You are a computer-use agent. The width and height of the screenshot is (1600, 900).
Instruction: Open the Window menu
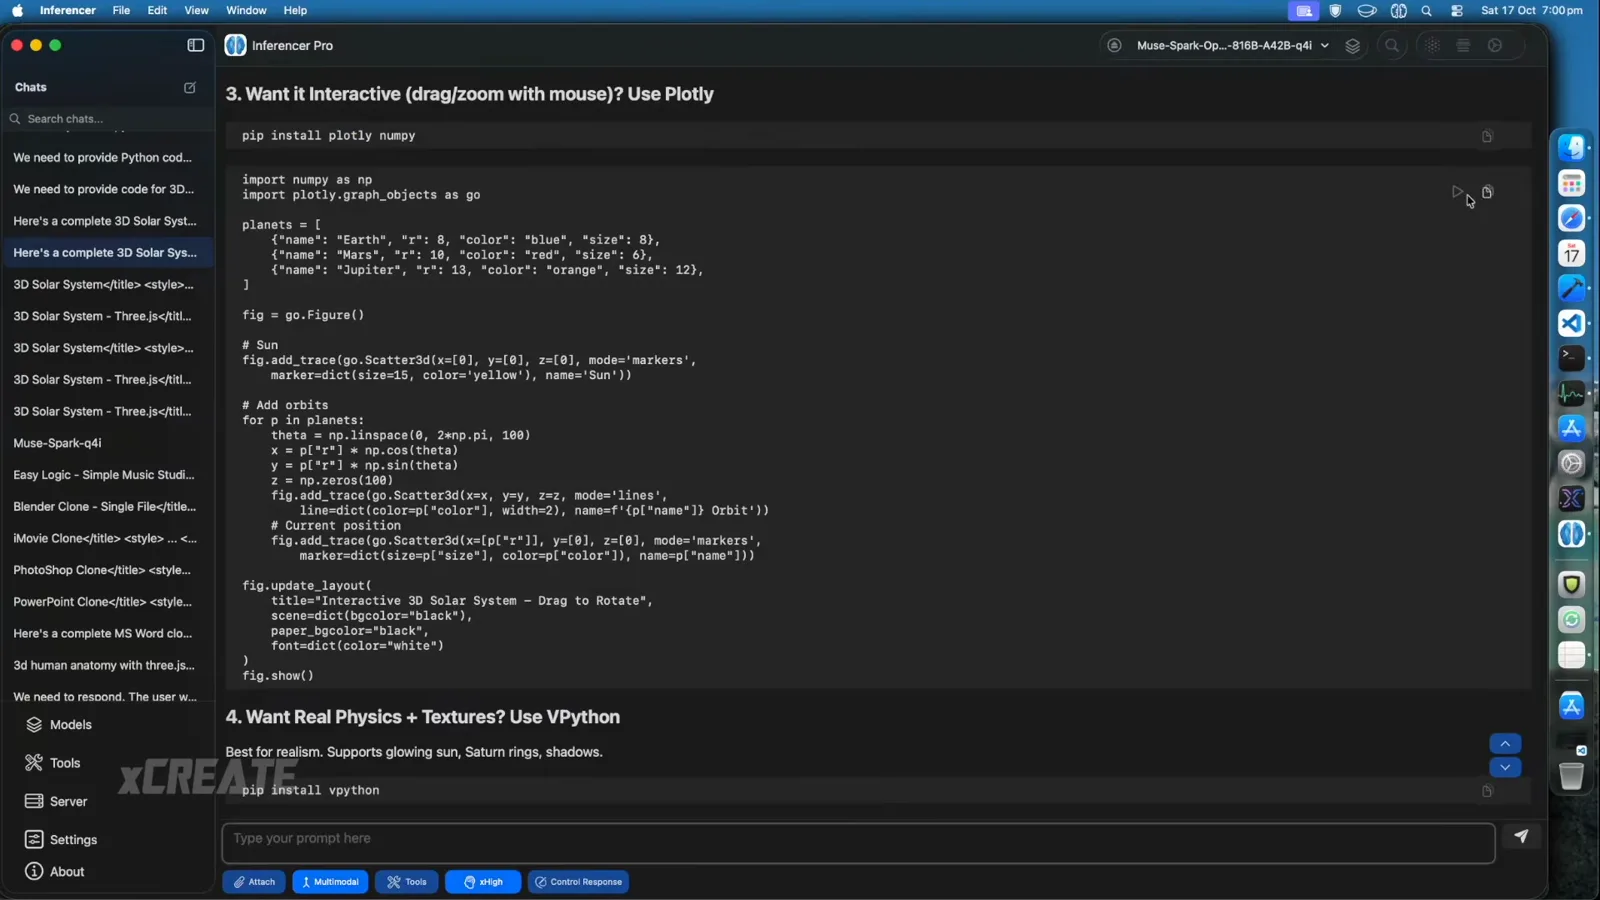246,11
